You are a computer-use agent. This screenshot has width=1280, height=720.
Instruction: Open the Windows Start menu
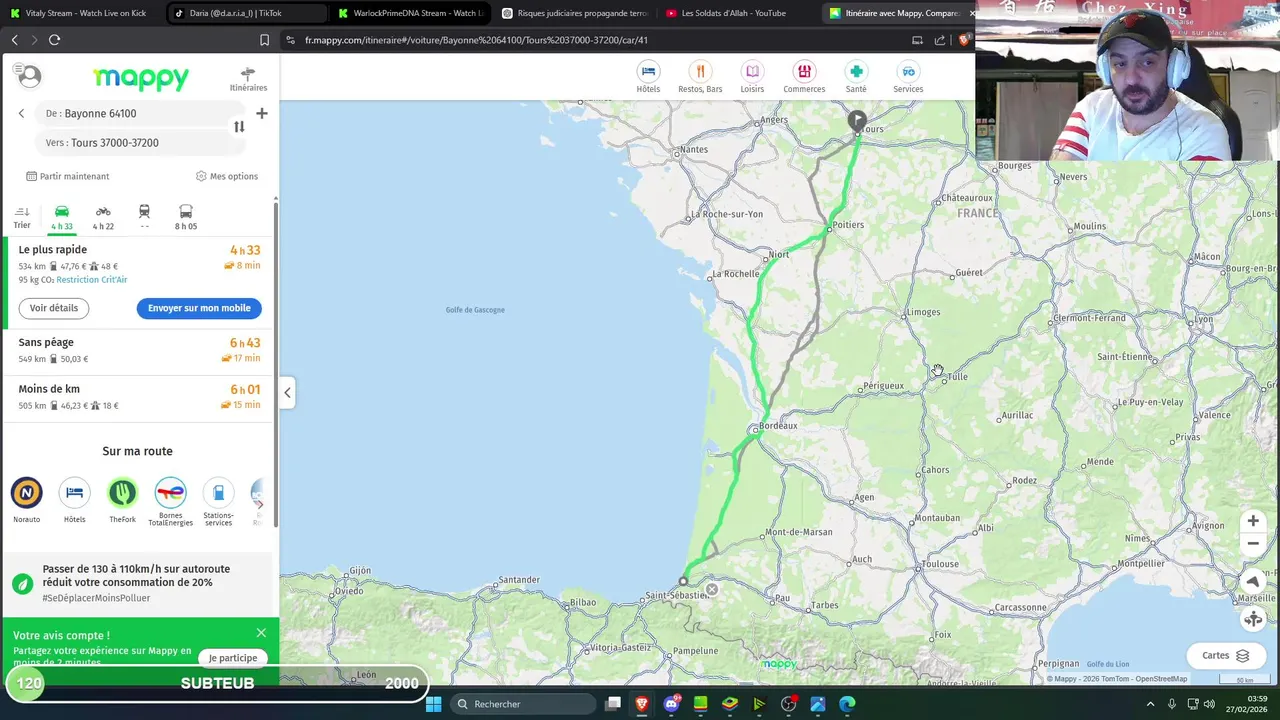[433, 704]
